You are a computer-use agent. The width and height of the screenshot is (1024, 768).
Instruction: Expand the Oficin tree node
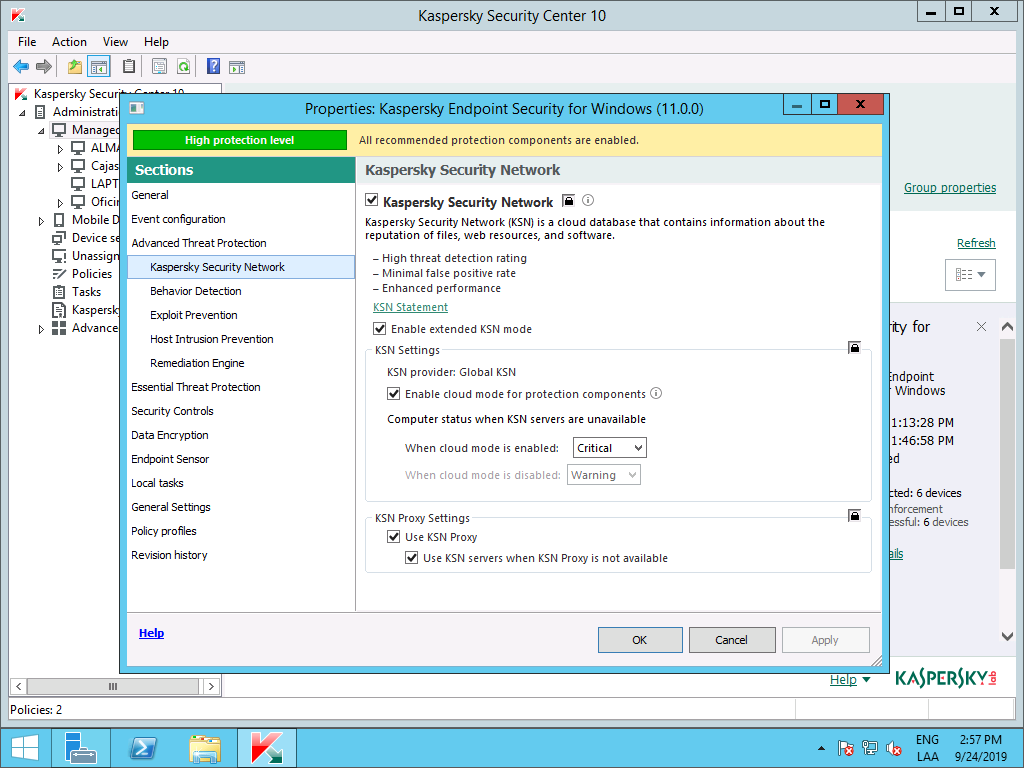point(60,203)
